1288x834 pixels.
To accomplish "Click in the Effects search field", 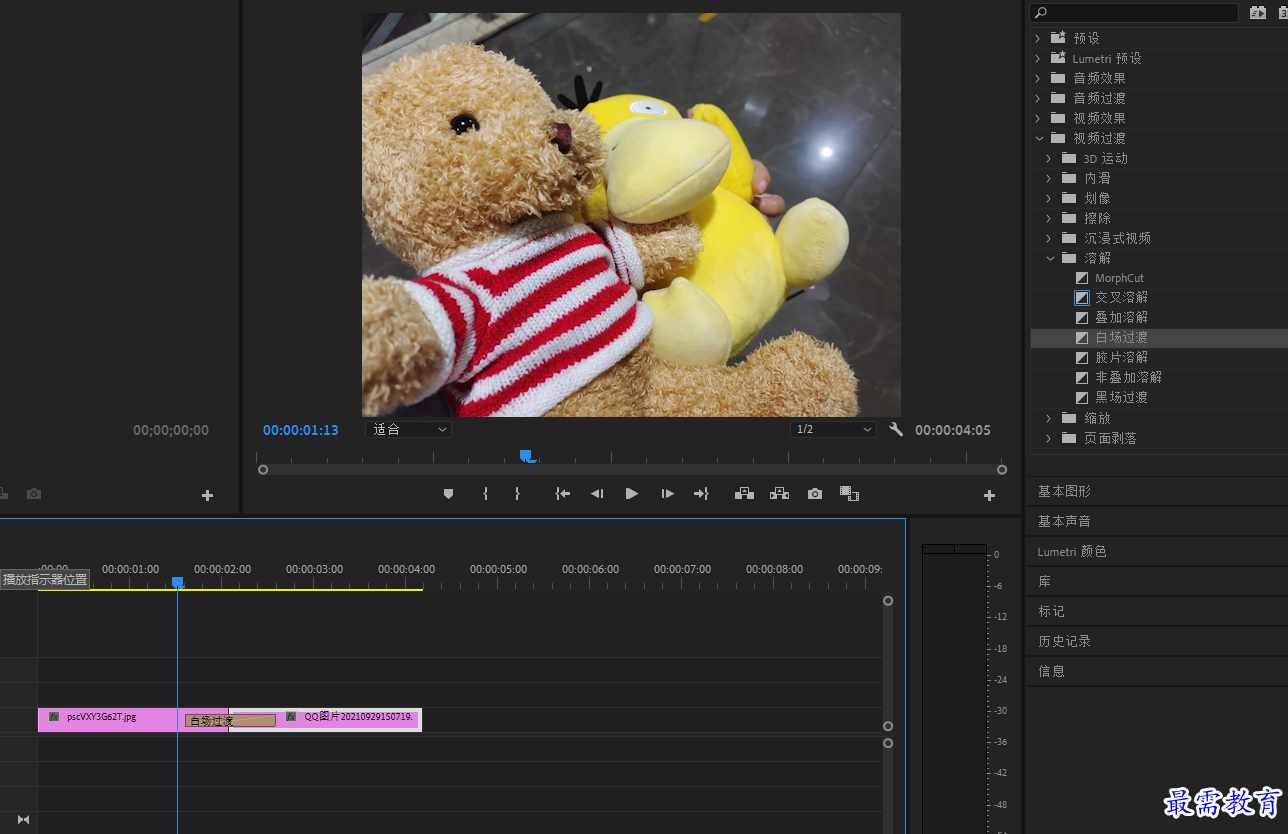I will [1134, 13].
